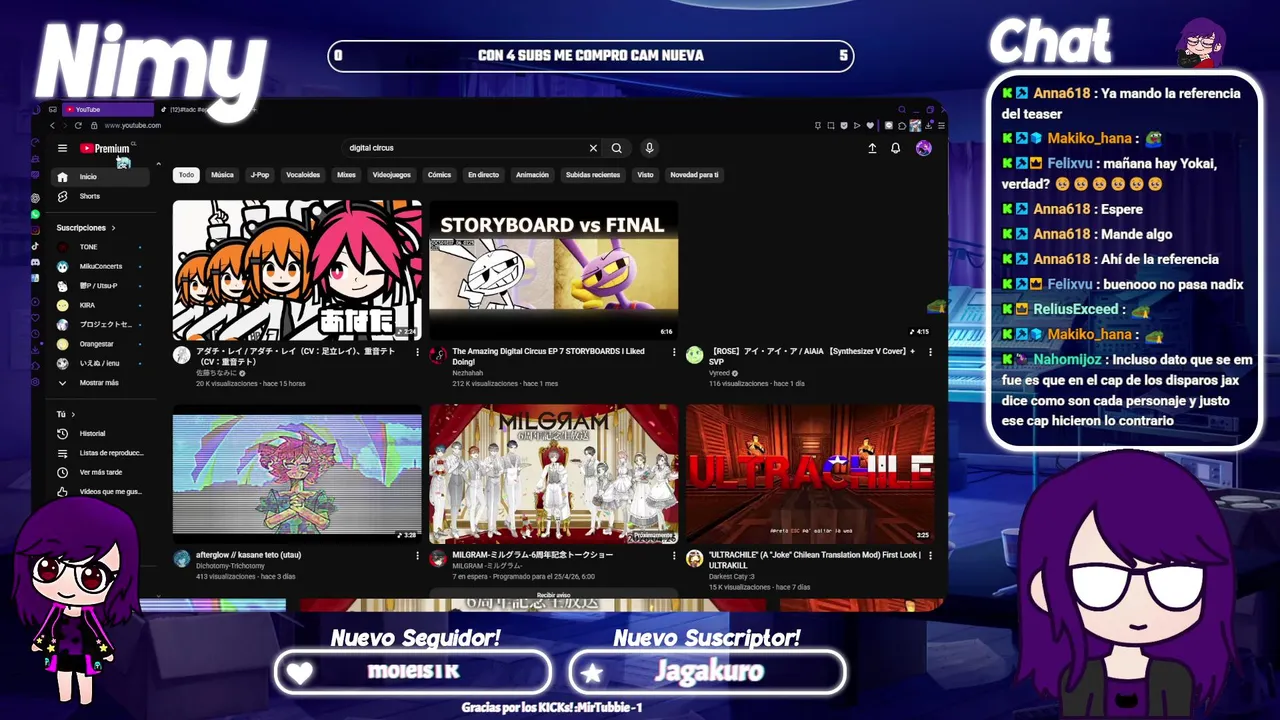Click the browser address bar www.youtube.com

(x=133, y=126)
